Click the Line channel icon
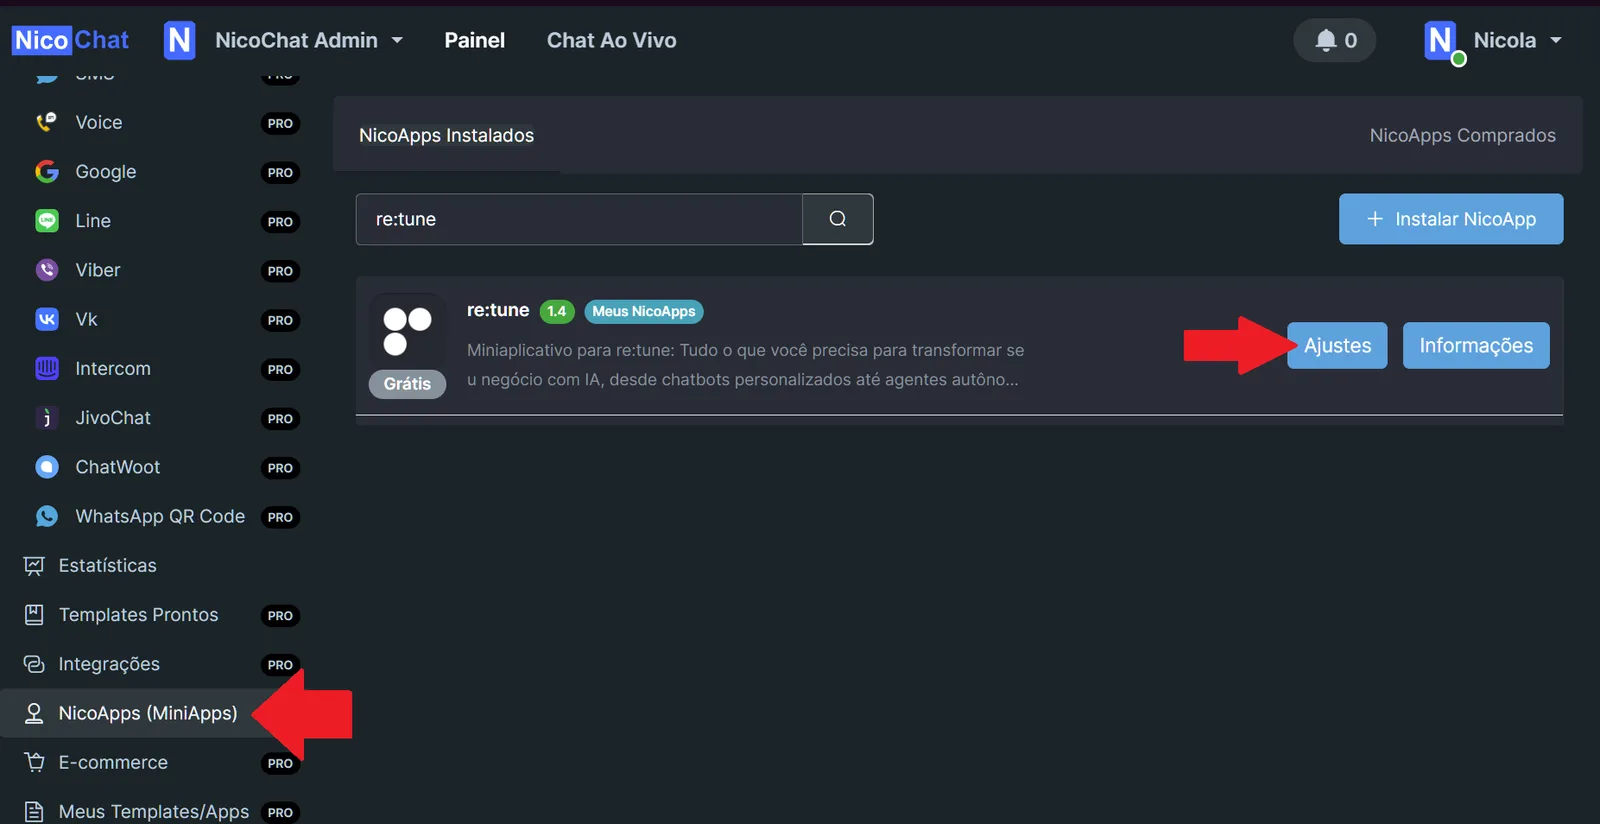This screenshot has height=824, width=1600. coord(47,221)
